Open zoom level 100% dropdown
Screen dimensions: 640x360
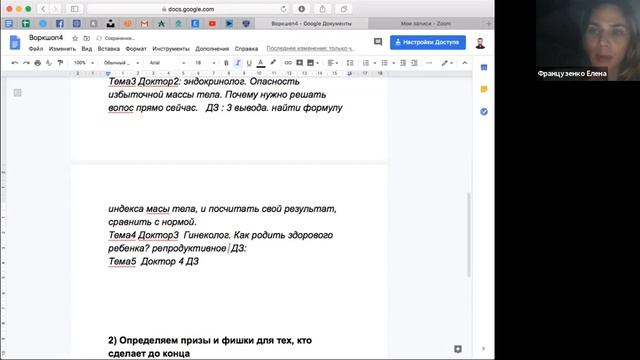[x=84, y=63]
